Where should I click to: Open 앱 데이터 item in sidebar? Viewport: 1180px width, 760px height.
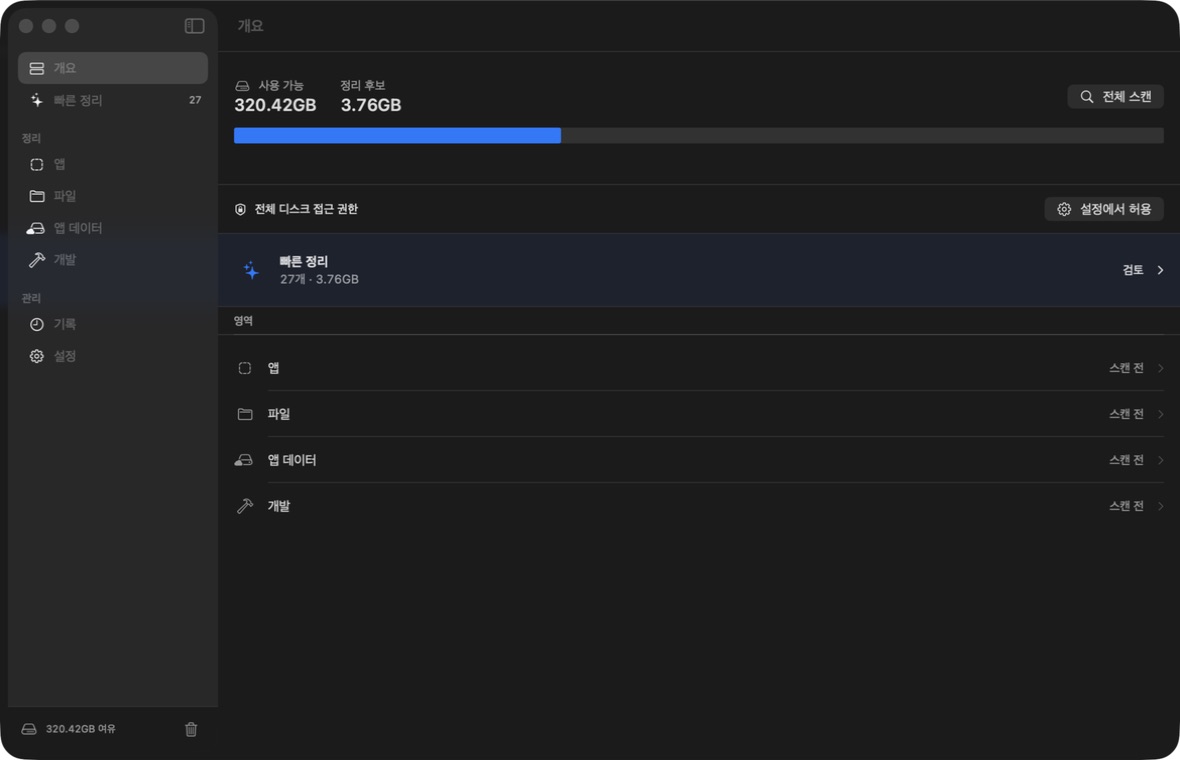click(x=113, y=228)
